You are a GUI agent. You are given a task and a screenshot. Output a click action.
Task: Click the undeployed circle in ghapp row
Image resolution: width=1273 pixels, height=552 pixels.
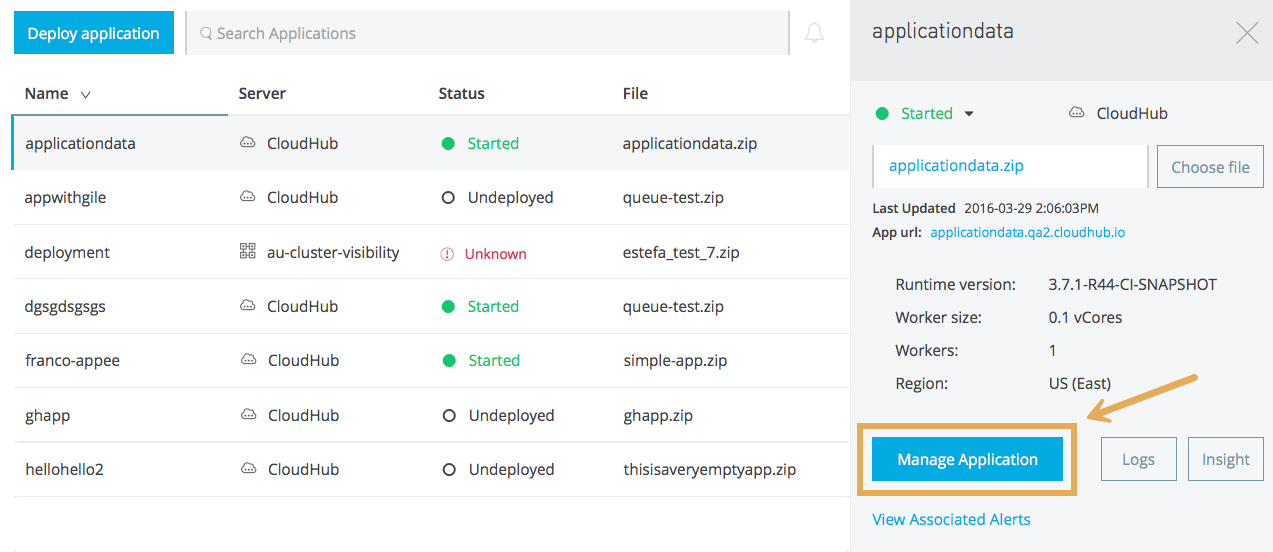click(448, 415)
